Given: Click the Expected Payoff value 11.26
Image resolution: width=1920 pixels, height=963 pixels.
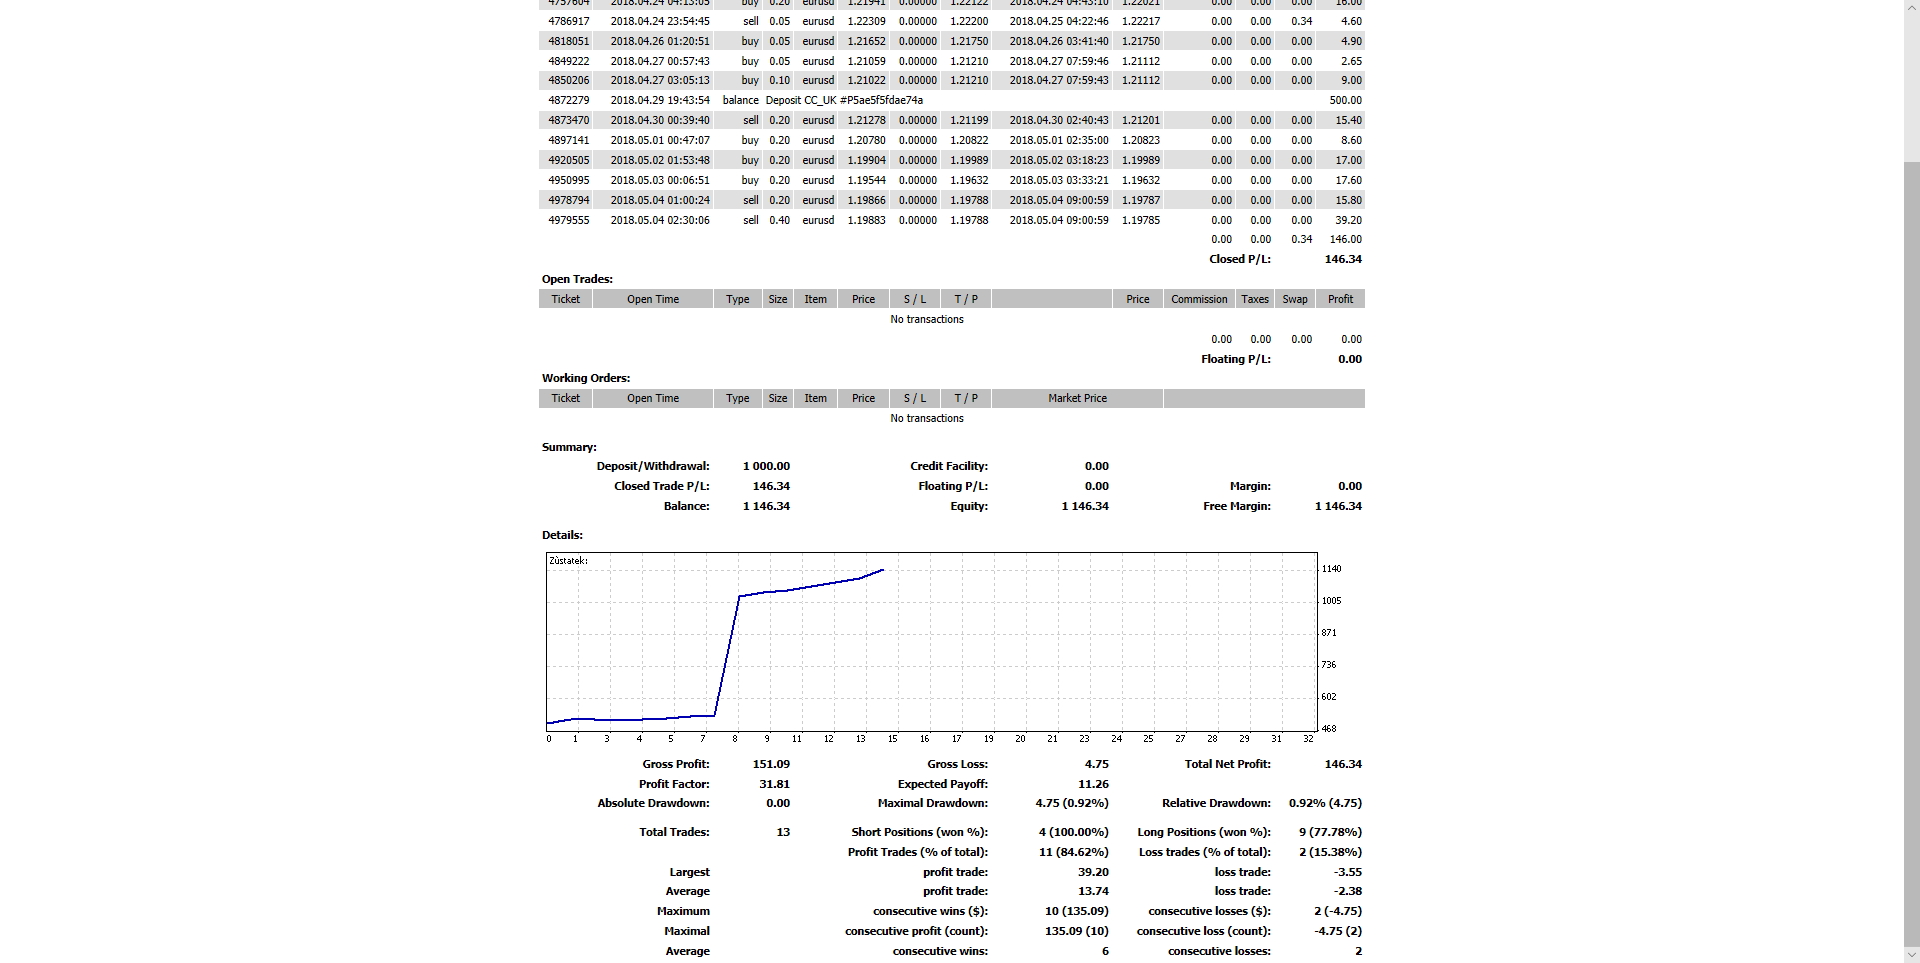Looking at the screenshot, I should click(x=1094, y=784).
